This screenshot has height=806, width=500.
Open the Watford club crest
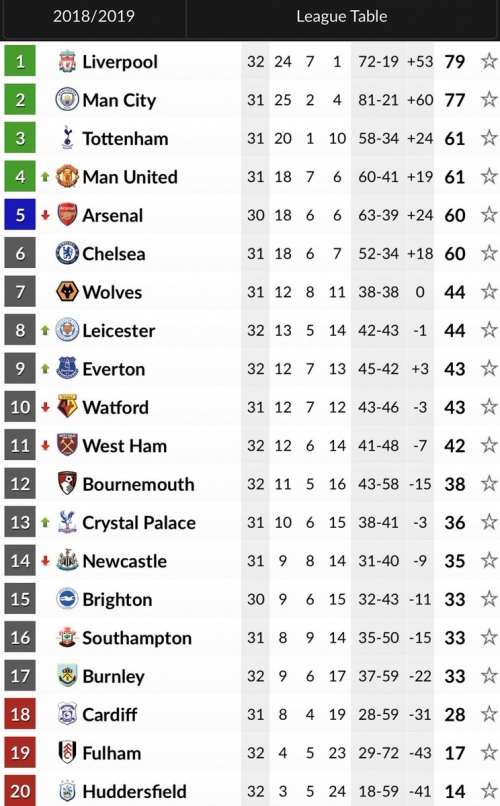coord(67,407)
